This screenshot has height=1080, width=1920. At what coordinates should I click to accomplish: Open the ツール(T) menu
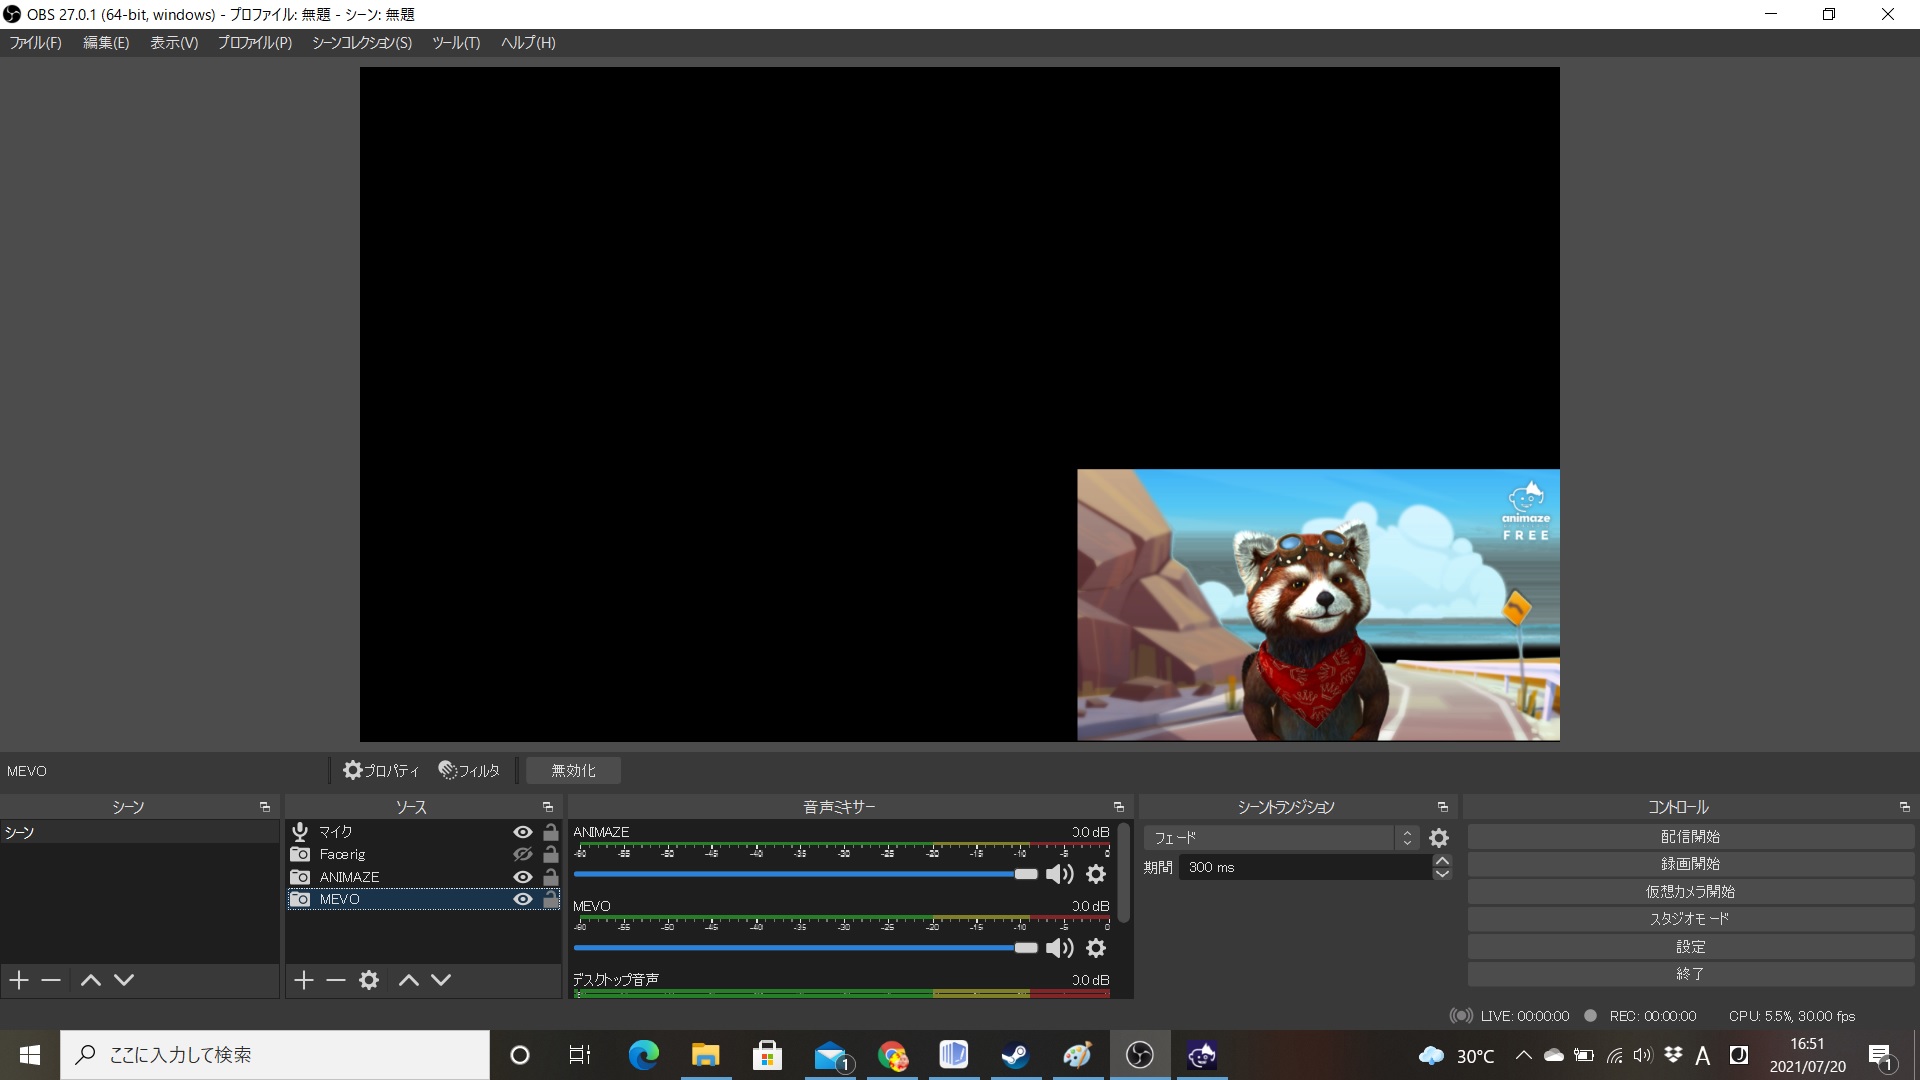456,43
